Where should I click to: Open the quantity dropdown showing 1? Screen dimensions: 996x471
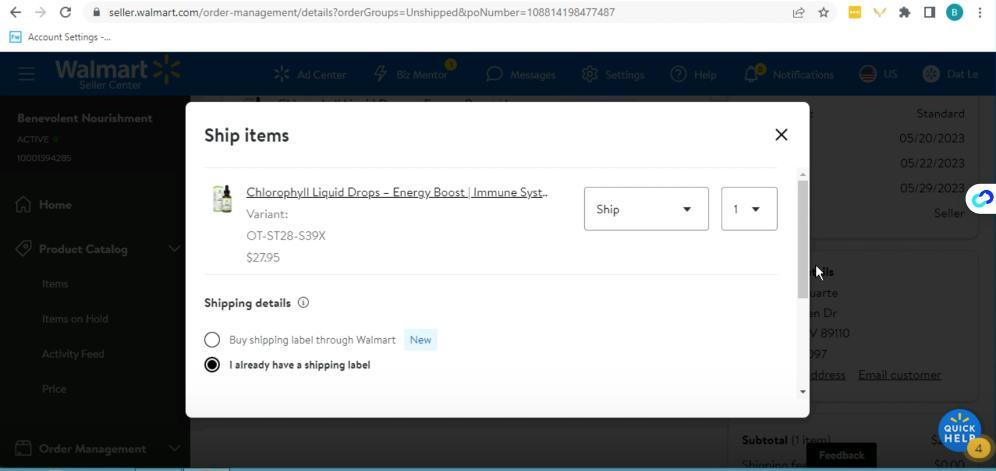[749, 208]
